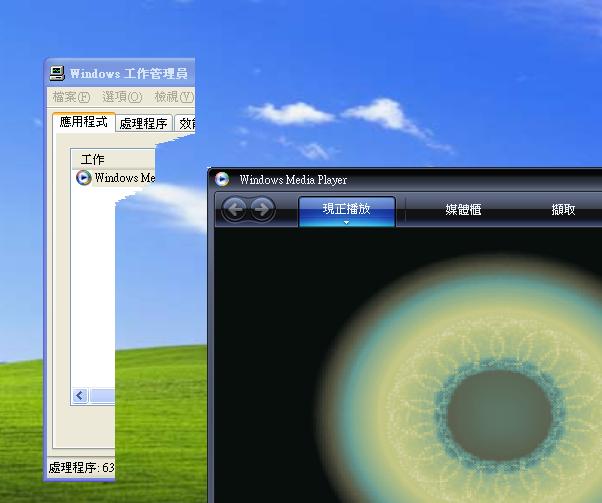Select the Windows Media Player task row
Screen dimensions: 602x503
[114, 178]
